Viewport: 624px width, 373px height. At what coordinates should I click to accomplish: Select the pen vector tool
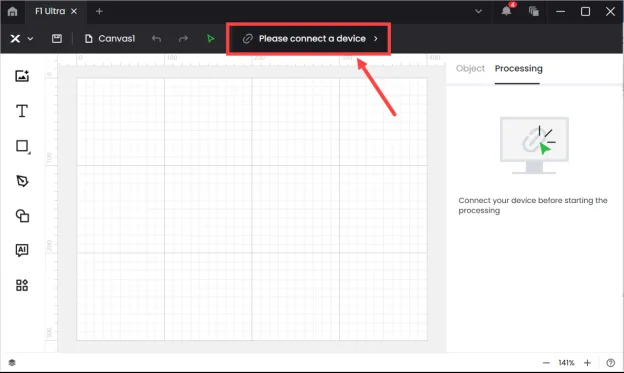click(22, 181)
